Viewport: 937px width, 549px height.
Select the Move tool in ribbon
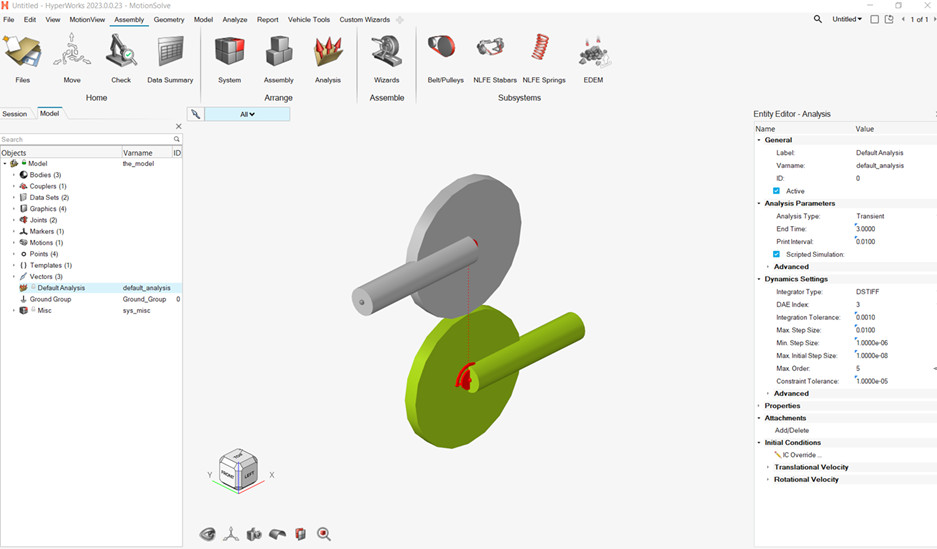click(72, 51)
